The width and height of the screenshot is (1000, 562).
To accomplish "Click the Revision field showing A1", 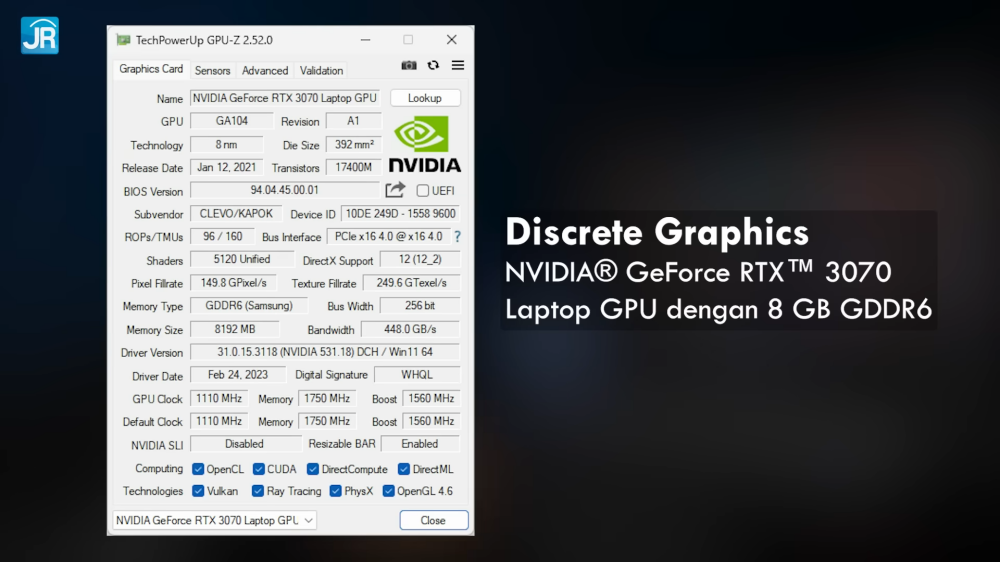I will pos(353,121).
